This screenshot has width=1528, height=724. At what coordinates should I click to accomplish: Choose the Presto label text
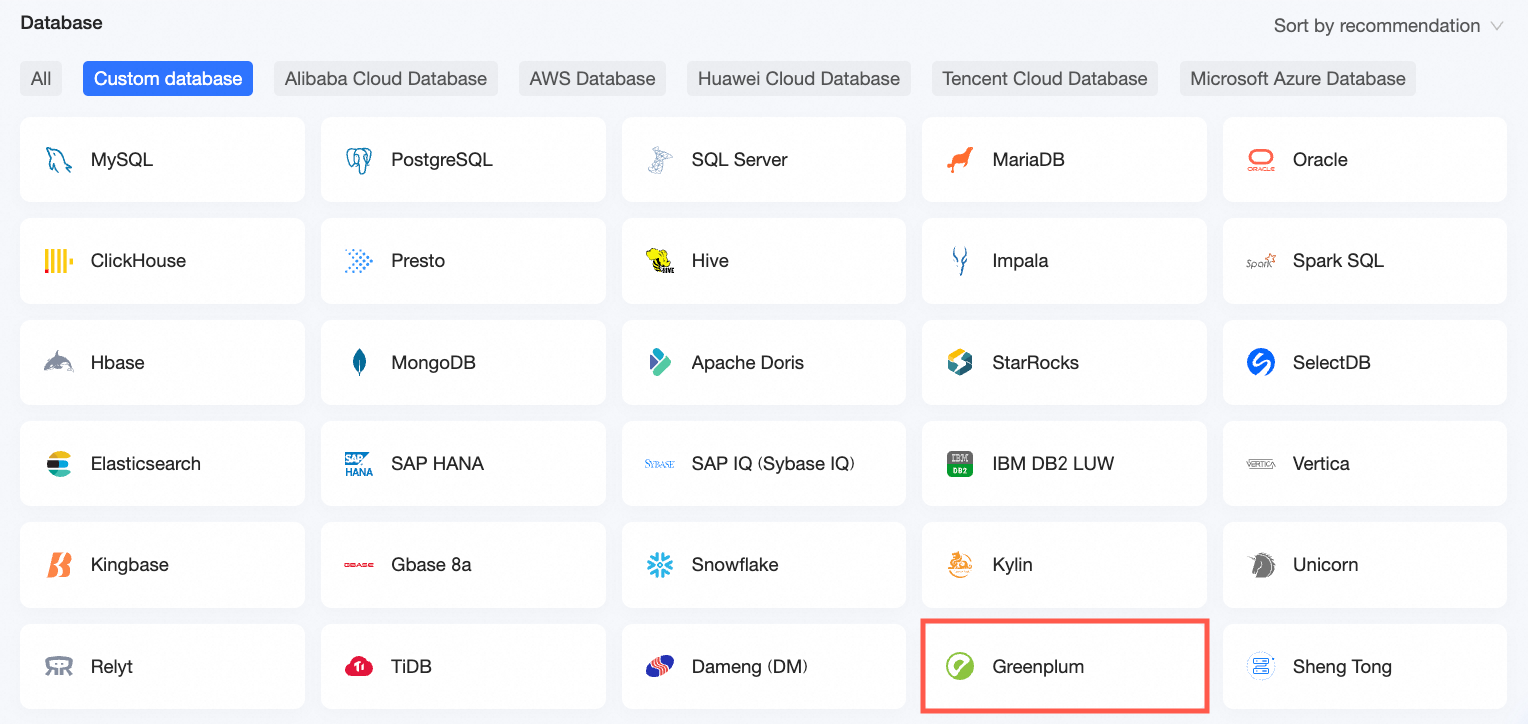(x=418, y=261)
